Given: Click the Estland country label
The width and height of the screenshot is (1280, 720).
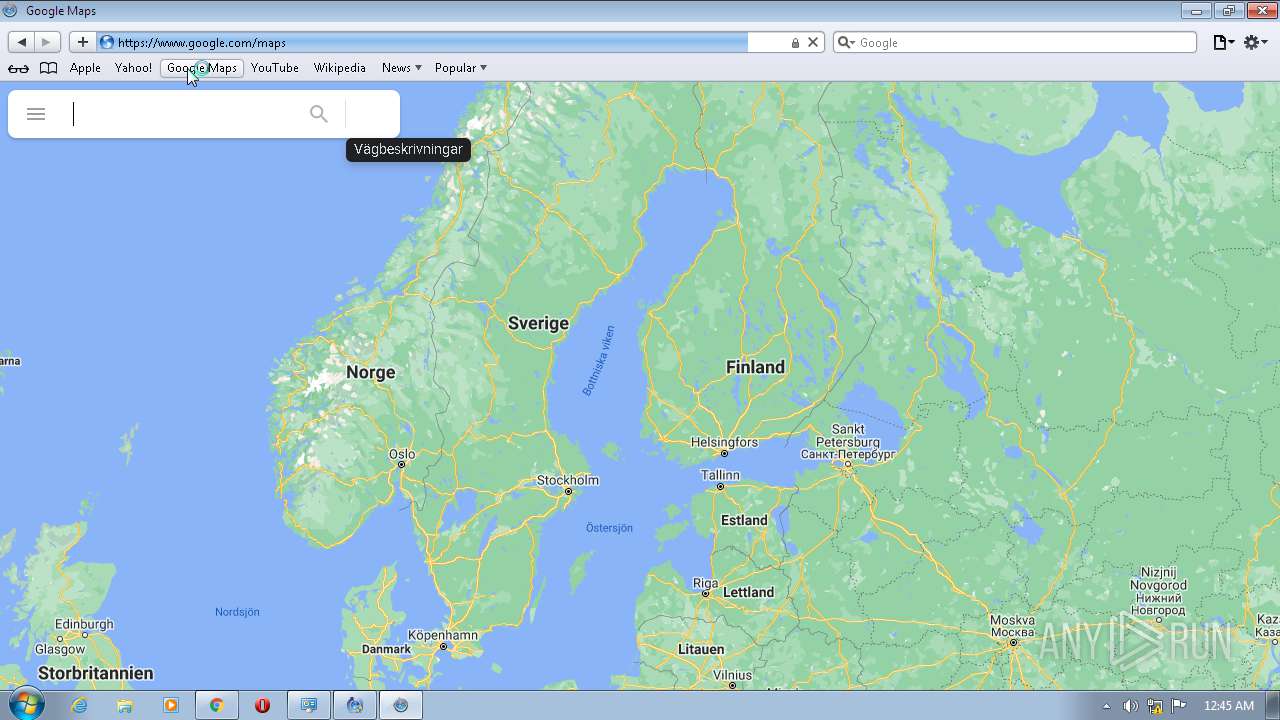Looking at the screenshot, I should 744,520.
